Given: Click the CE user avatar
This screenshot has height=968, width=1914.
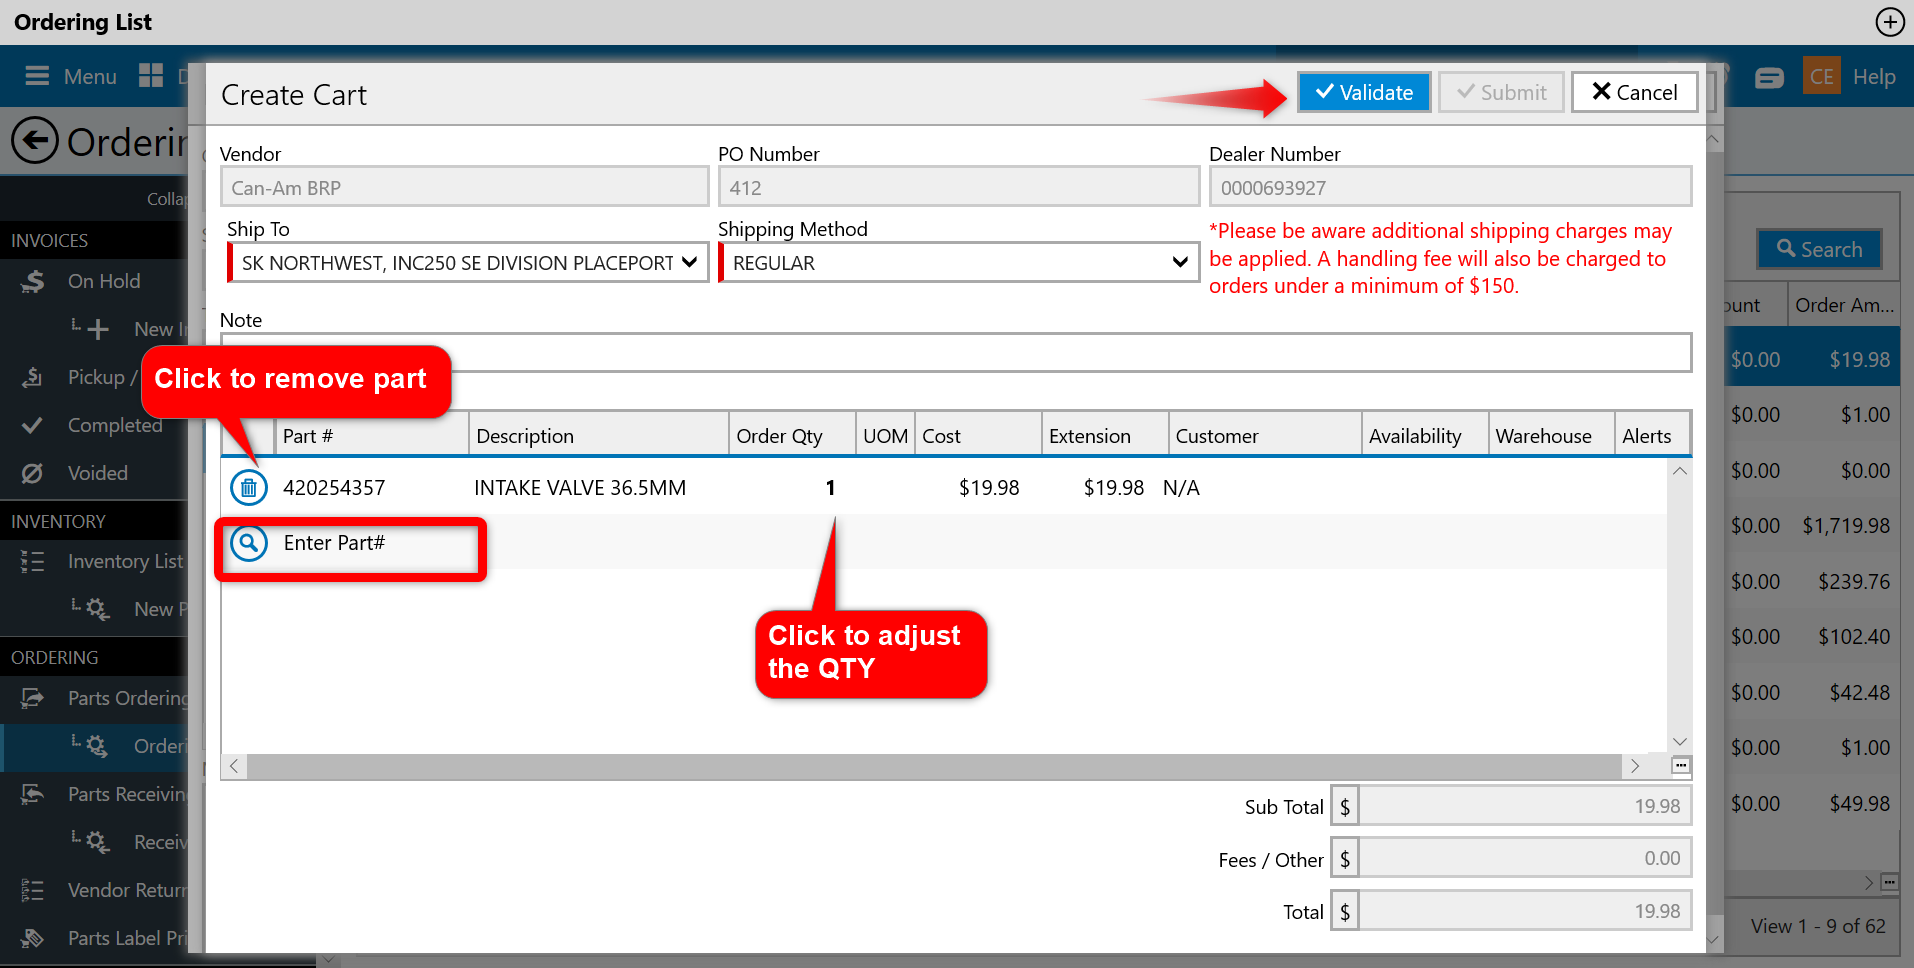Looking at the screenshot, I should click(1822, 76).
